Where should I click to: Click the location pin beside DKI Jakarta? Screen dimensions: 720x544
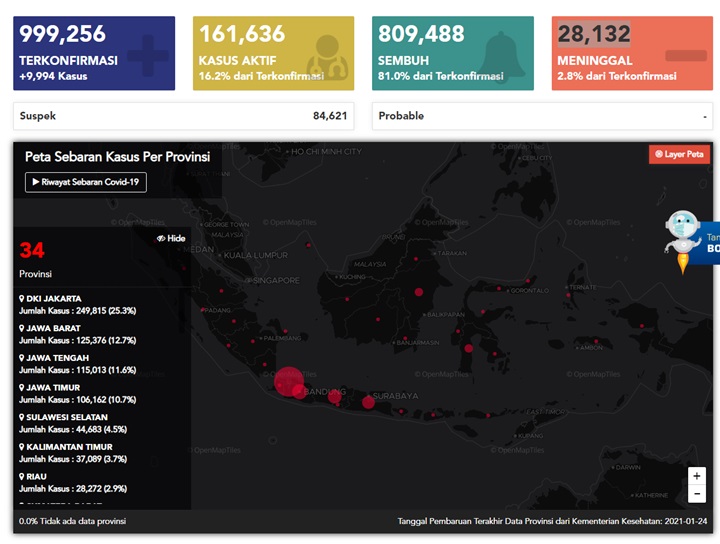[22, 298]
